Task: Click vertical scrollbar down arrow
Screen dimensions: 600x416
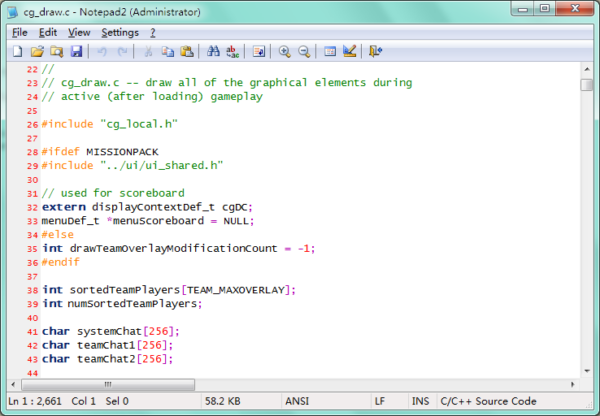Action: point(587,371)
